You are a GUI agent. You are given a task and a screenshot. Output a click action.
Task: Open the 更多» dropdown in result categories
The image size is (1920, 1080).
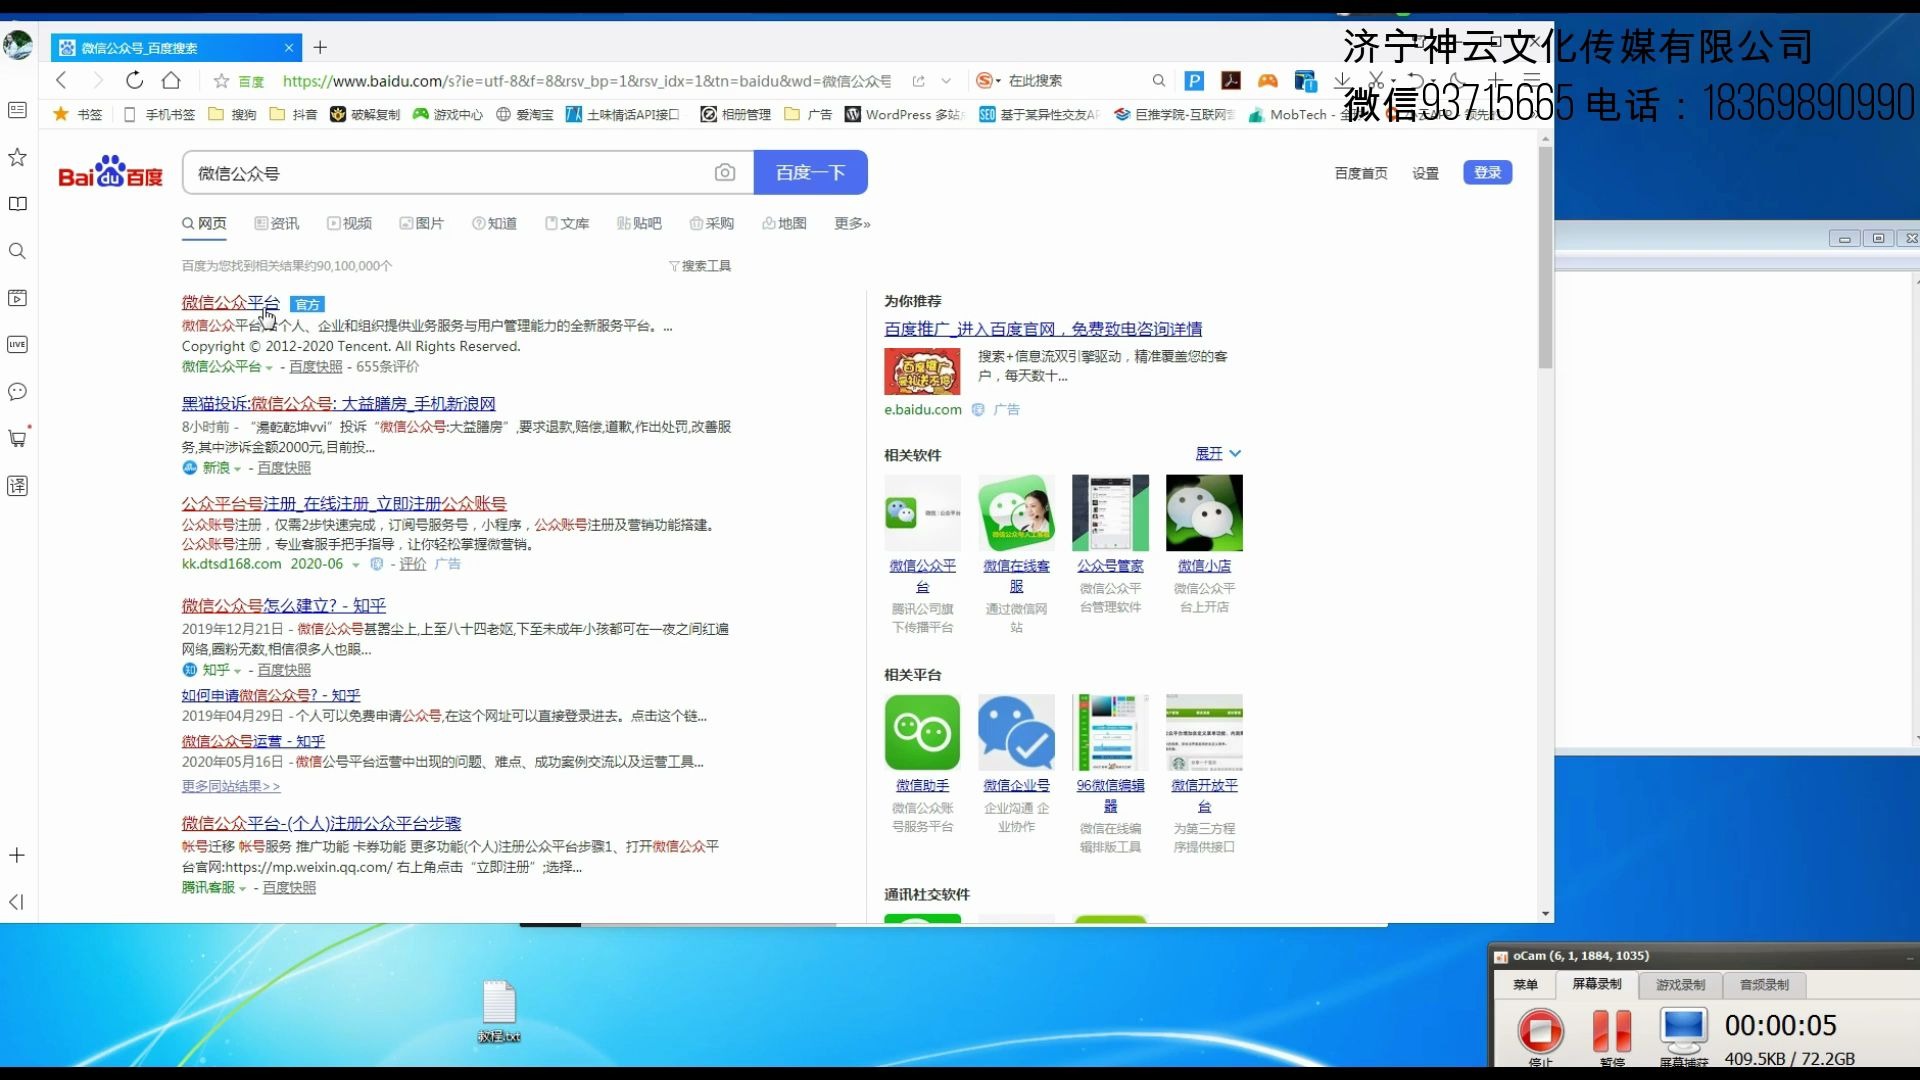[851, 223]
